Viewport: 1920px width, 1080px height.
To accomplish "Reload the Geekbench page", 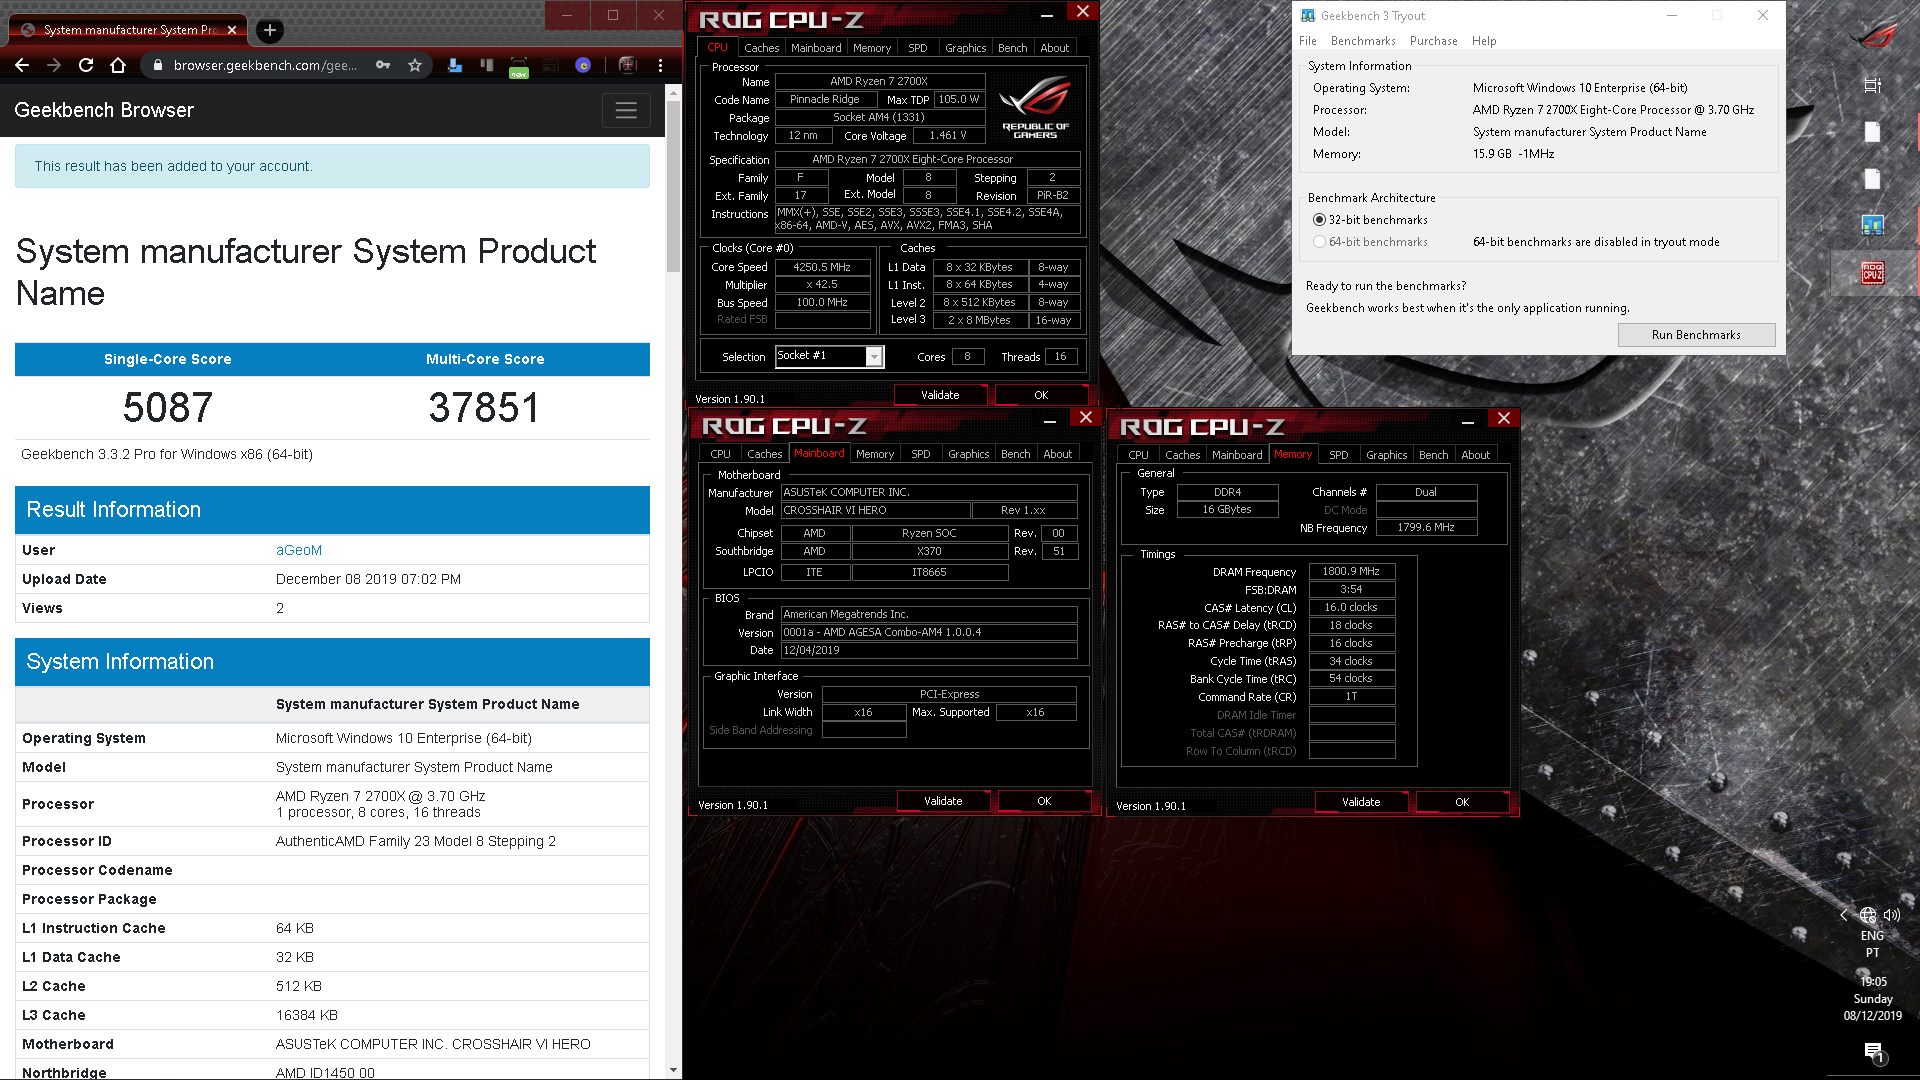I will 86,65.
